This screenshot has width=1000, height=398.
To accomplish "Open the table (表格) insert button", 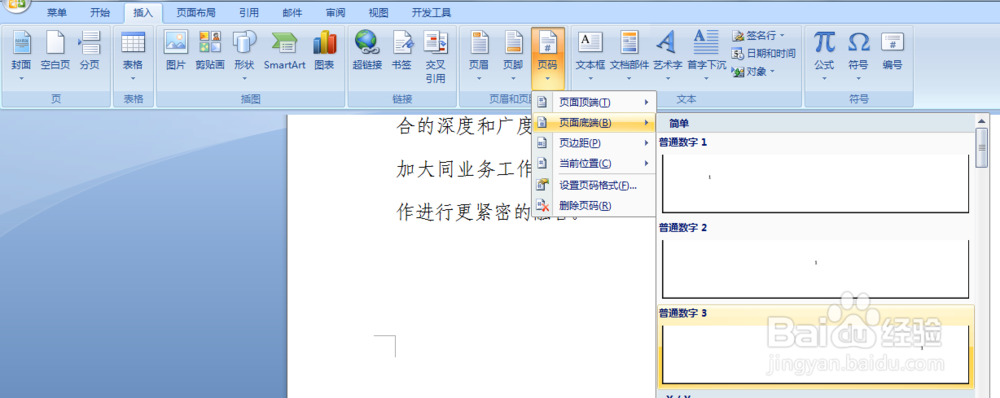I will (133, 56).
